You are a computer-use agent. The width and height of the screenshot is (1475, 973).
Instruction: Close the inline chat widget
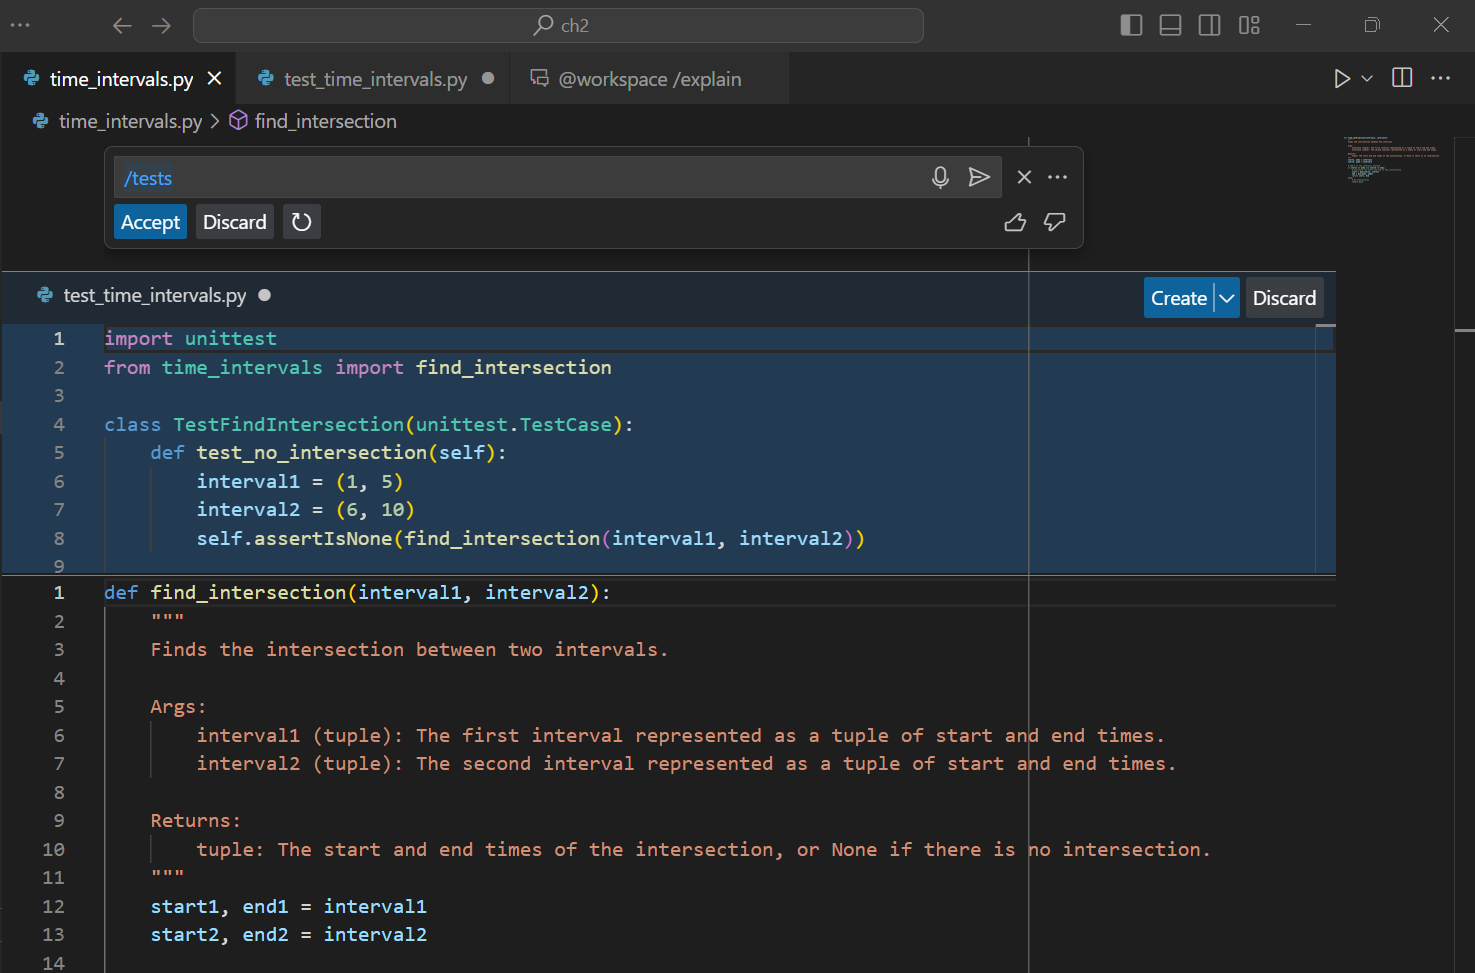tap(1024, 177)
